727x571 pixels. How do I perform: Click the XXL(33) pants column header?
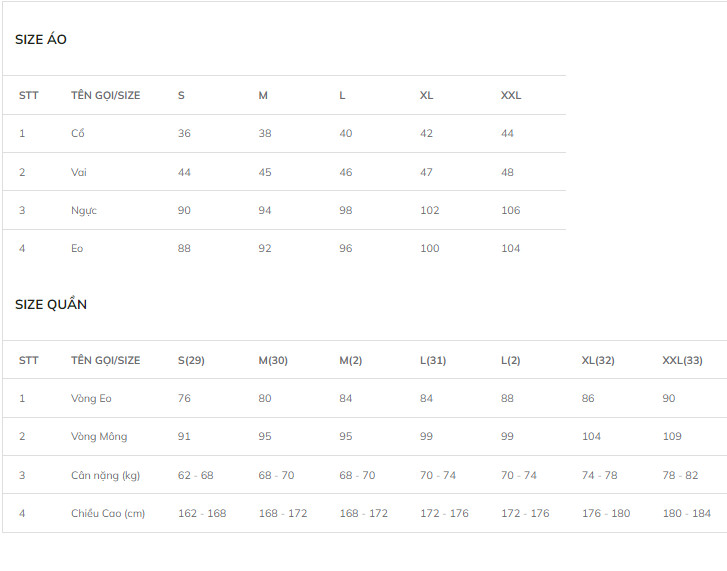click(x=682, y=360)
